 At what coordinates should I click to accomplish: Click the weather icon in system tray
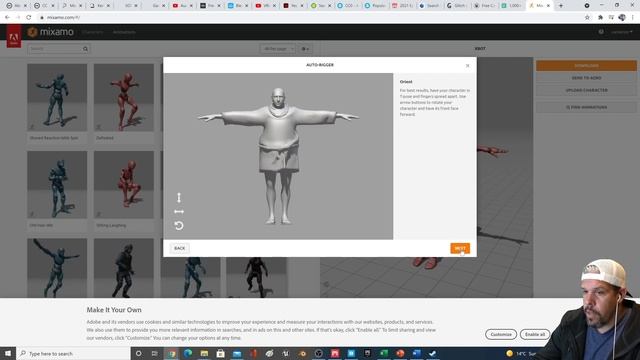click(509, 353)
